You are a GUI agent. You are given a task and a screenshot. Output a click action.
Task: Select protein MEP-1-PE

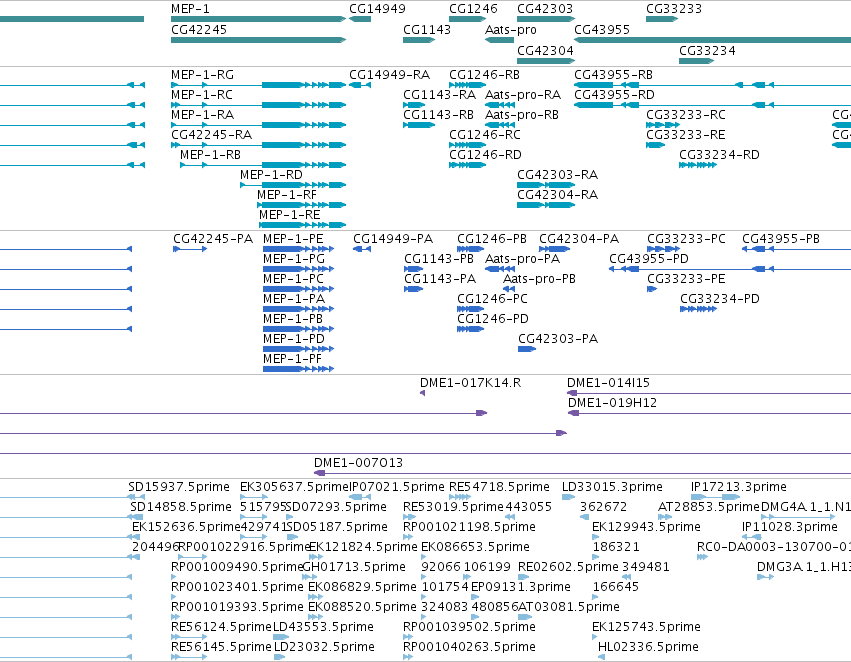click(x=299, y=249)
